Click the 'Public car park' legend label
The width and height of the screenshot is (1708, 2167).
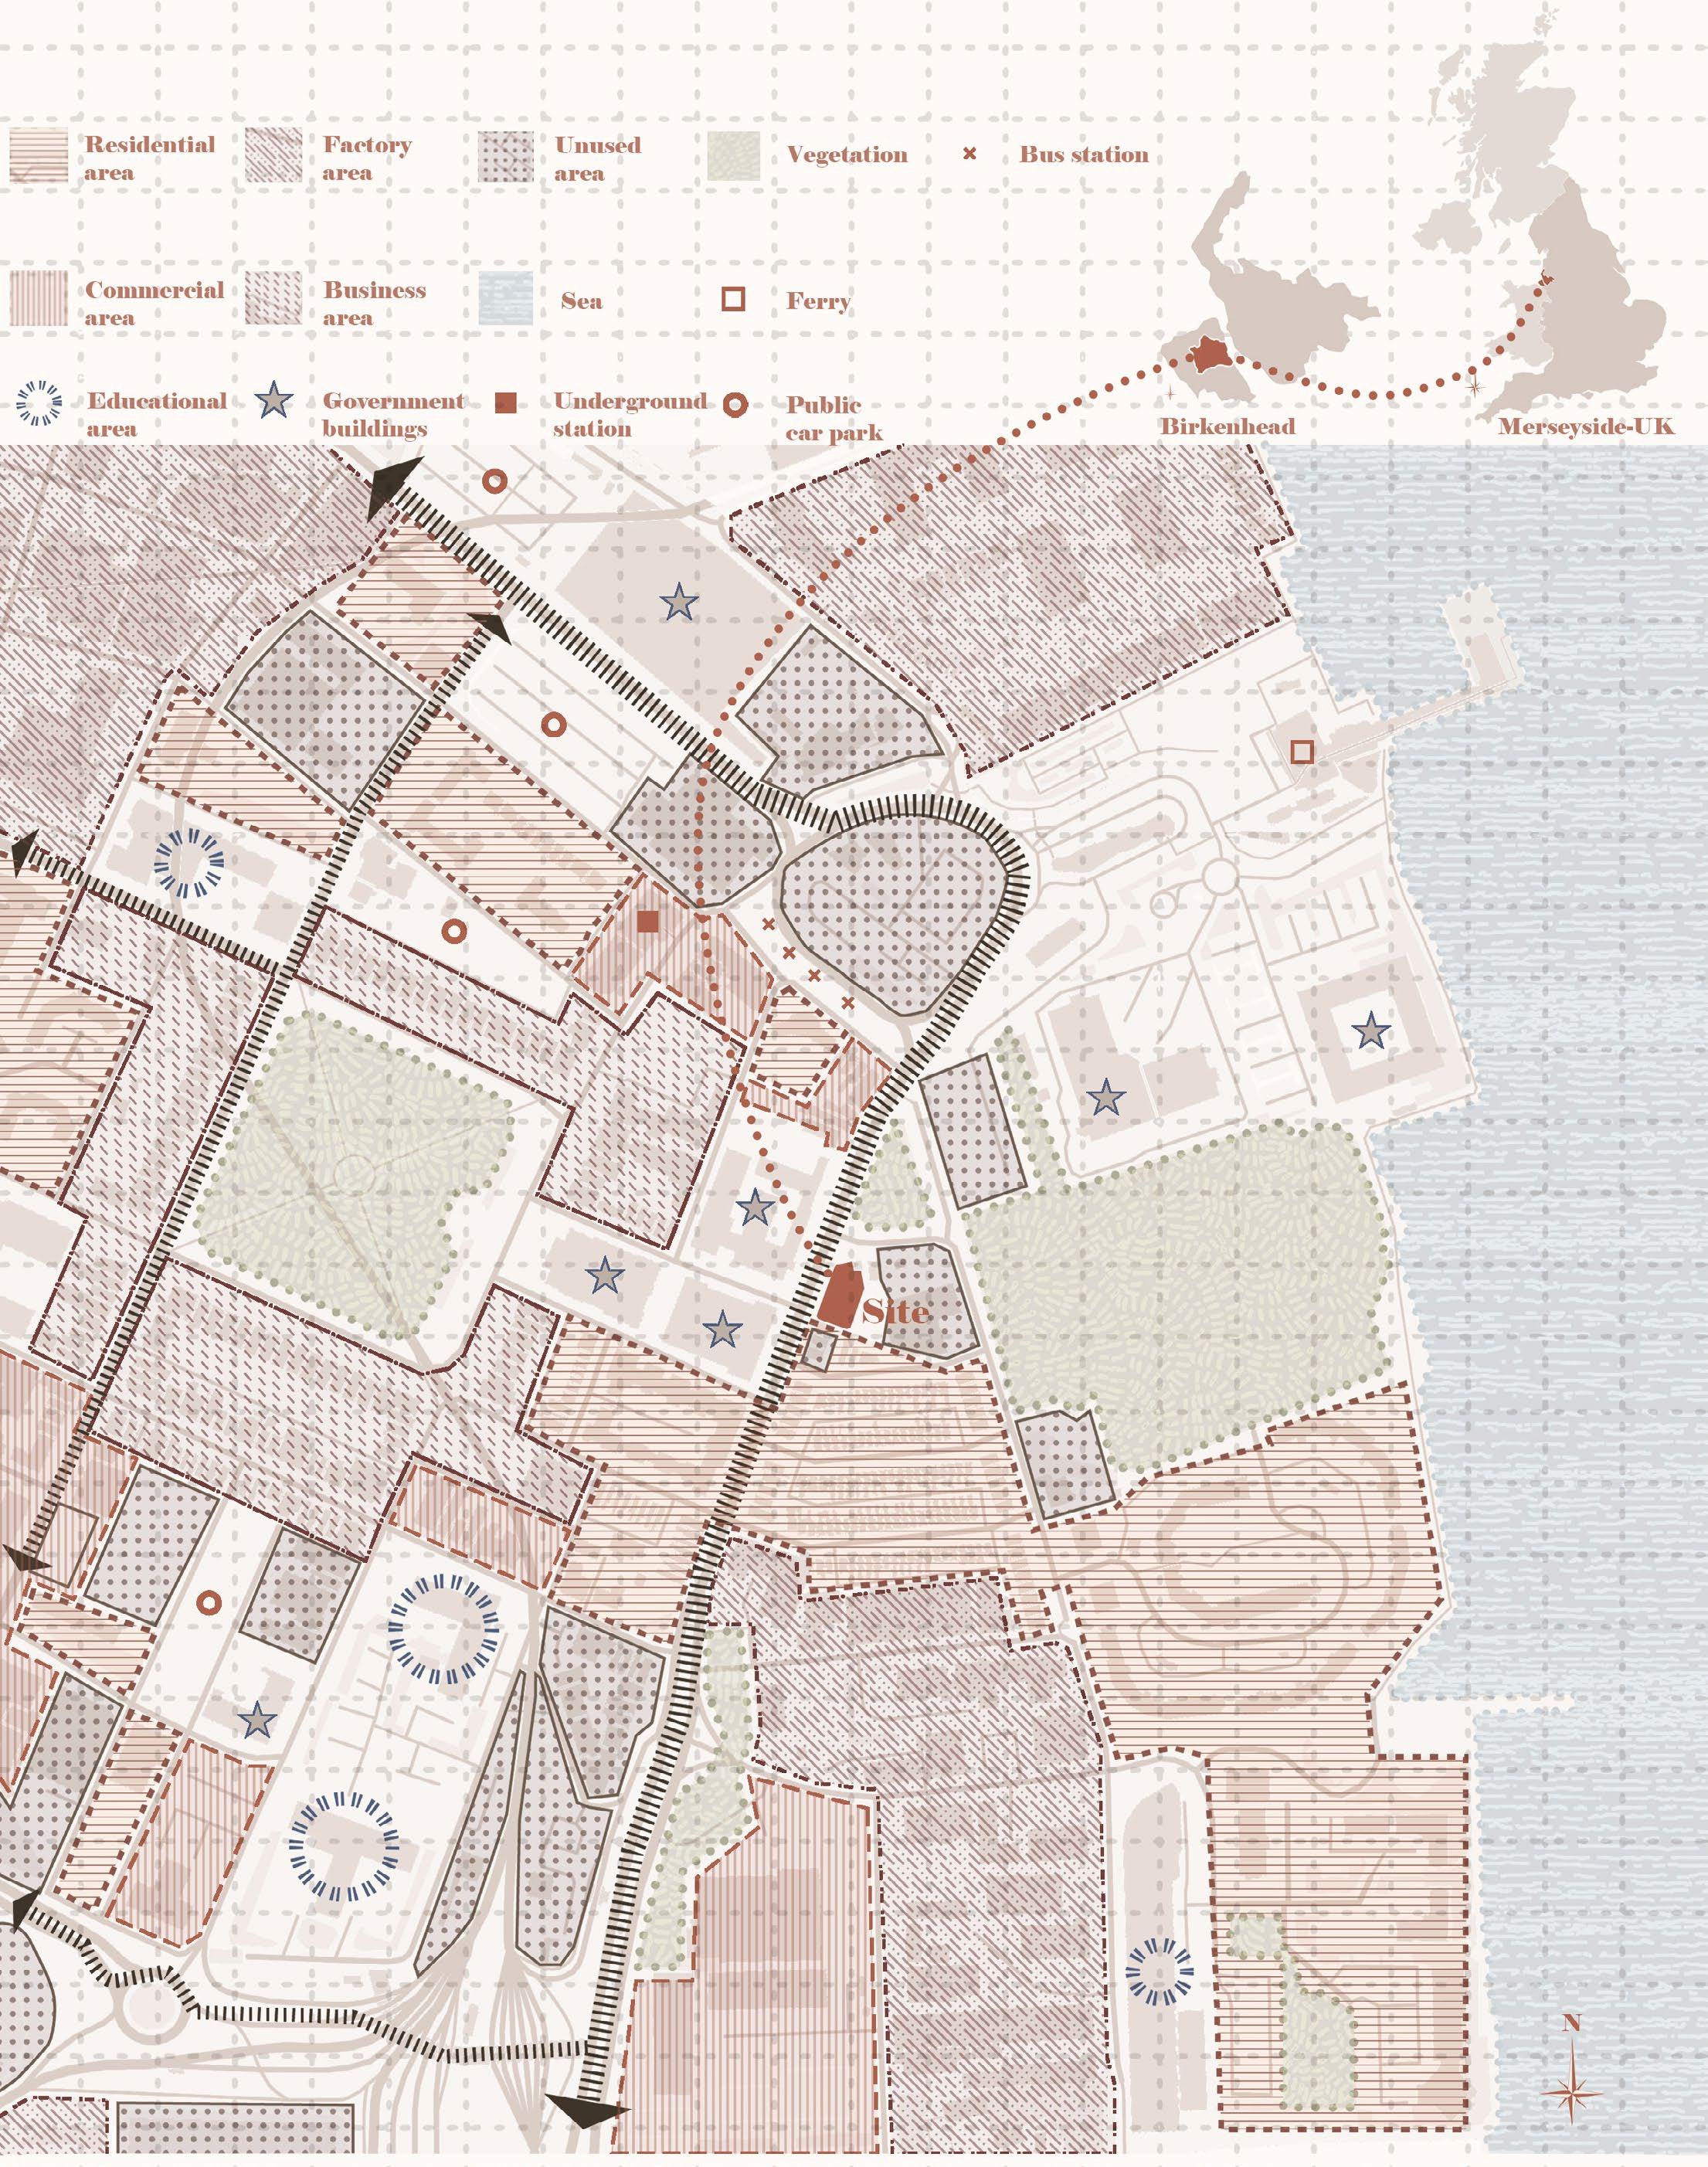(834, 417)
